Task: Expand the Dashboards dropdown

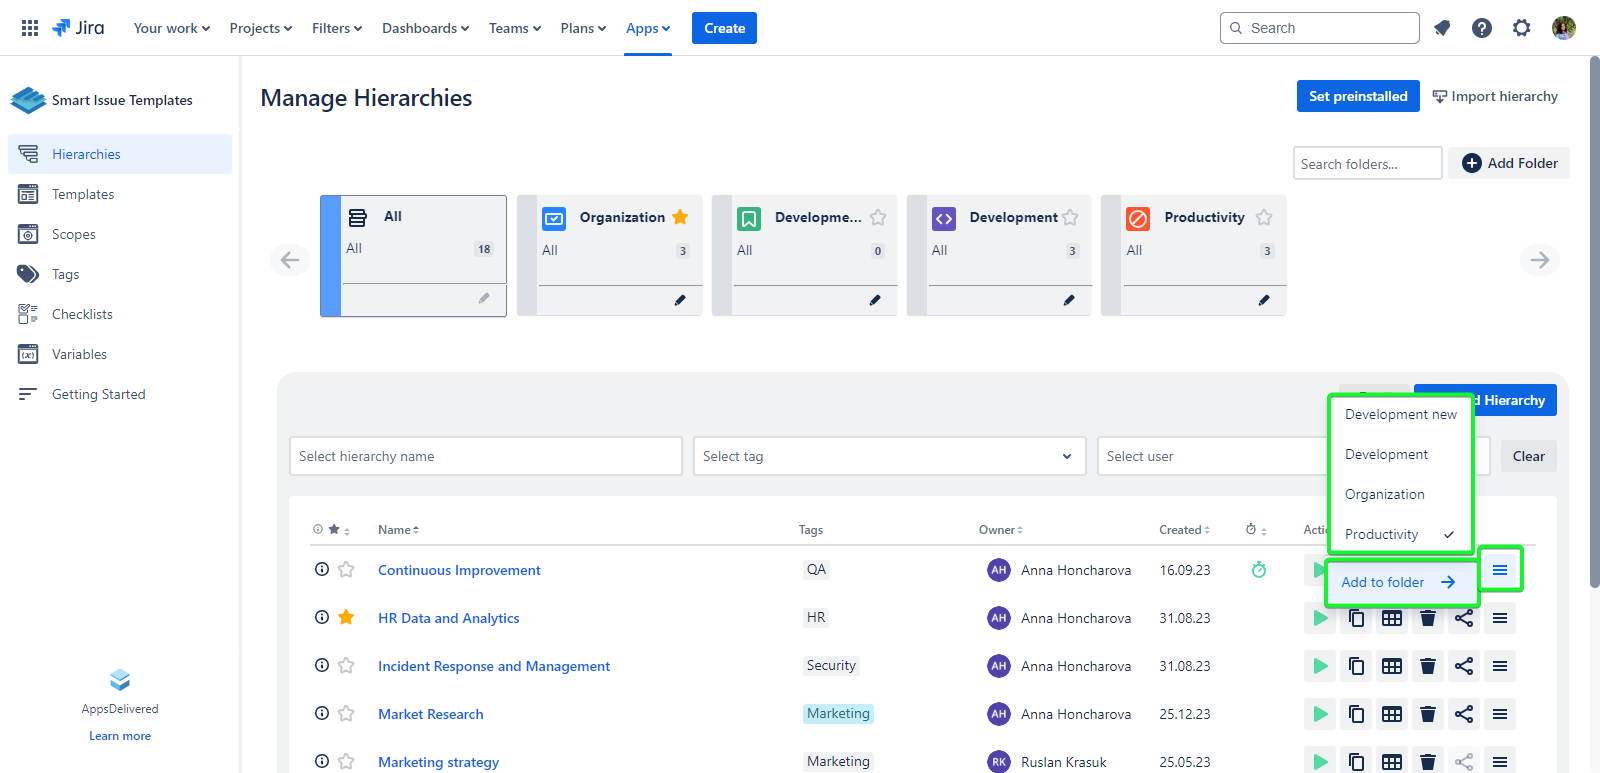Action: [425, 28]
